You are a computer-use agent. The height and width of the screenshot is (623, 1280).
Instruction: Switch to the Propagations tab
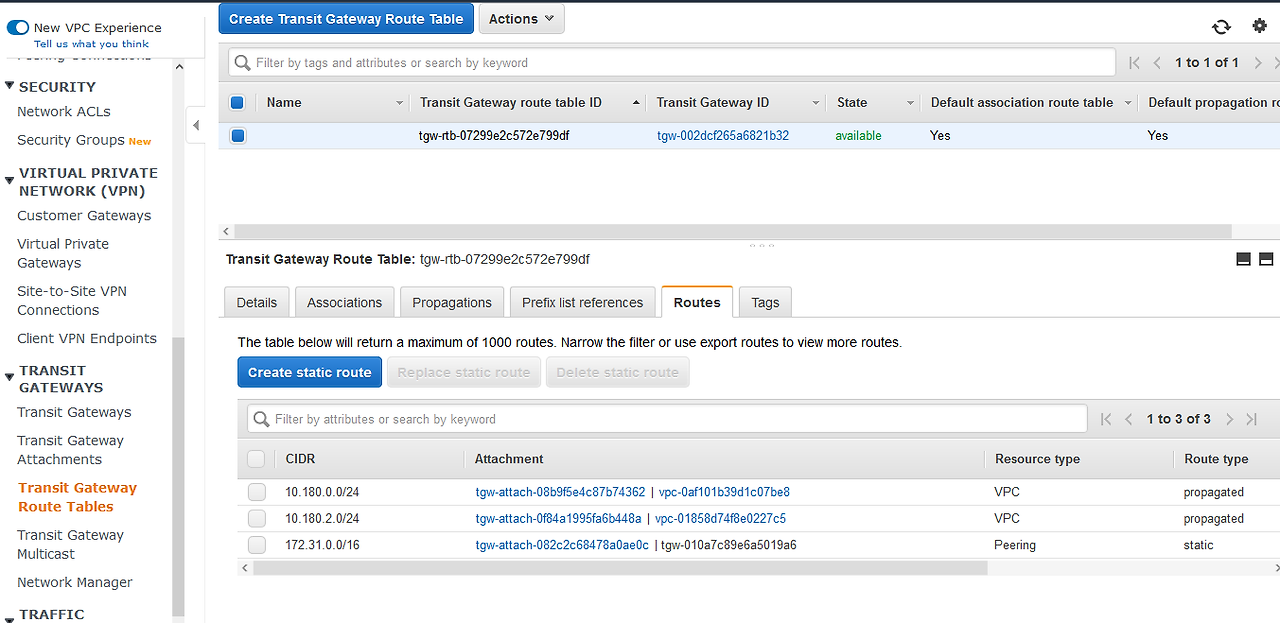tap(452, 302)
